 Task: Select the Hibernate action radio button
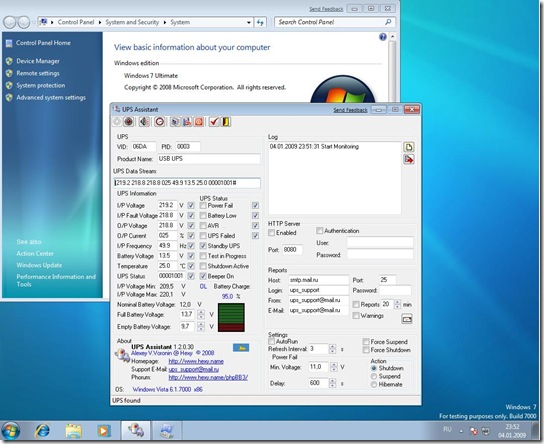(x=374, y=385)
